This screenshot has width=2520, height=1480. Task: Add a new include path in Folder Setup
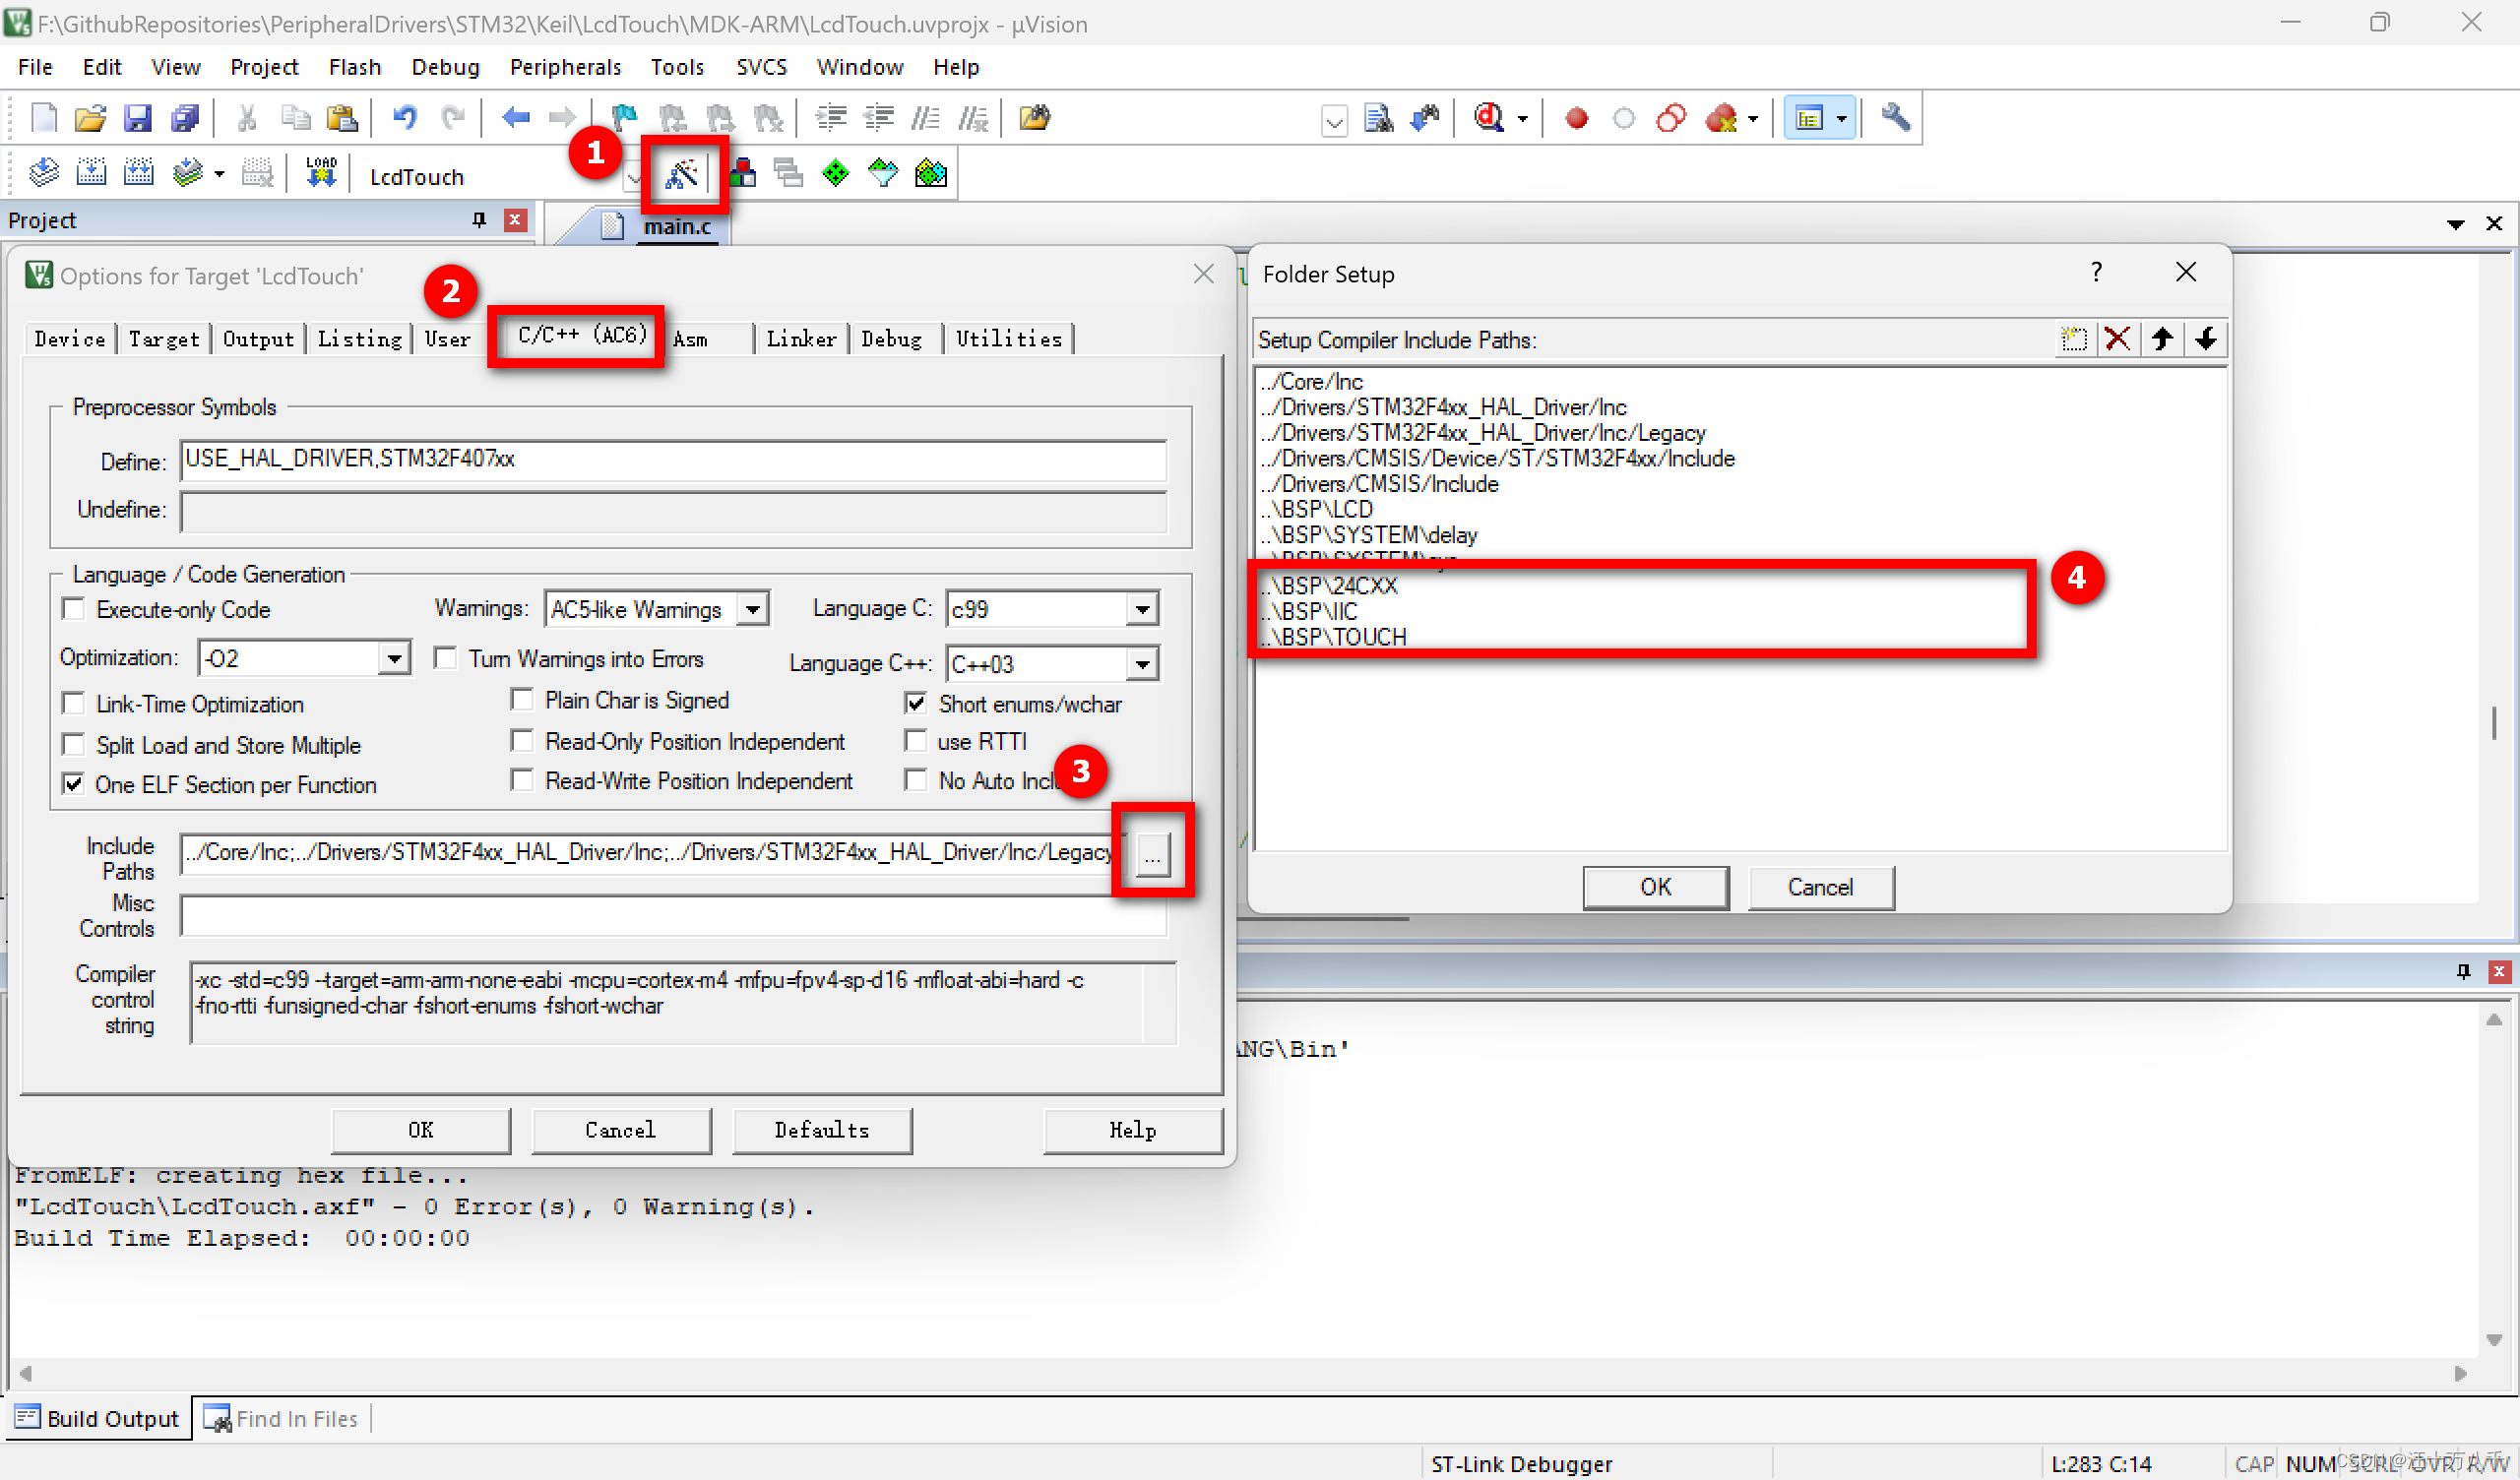2074,339
